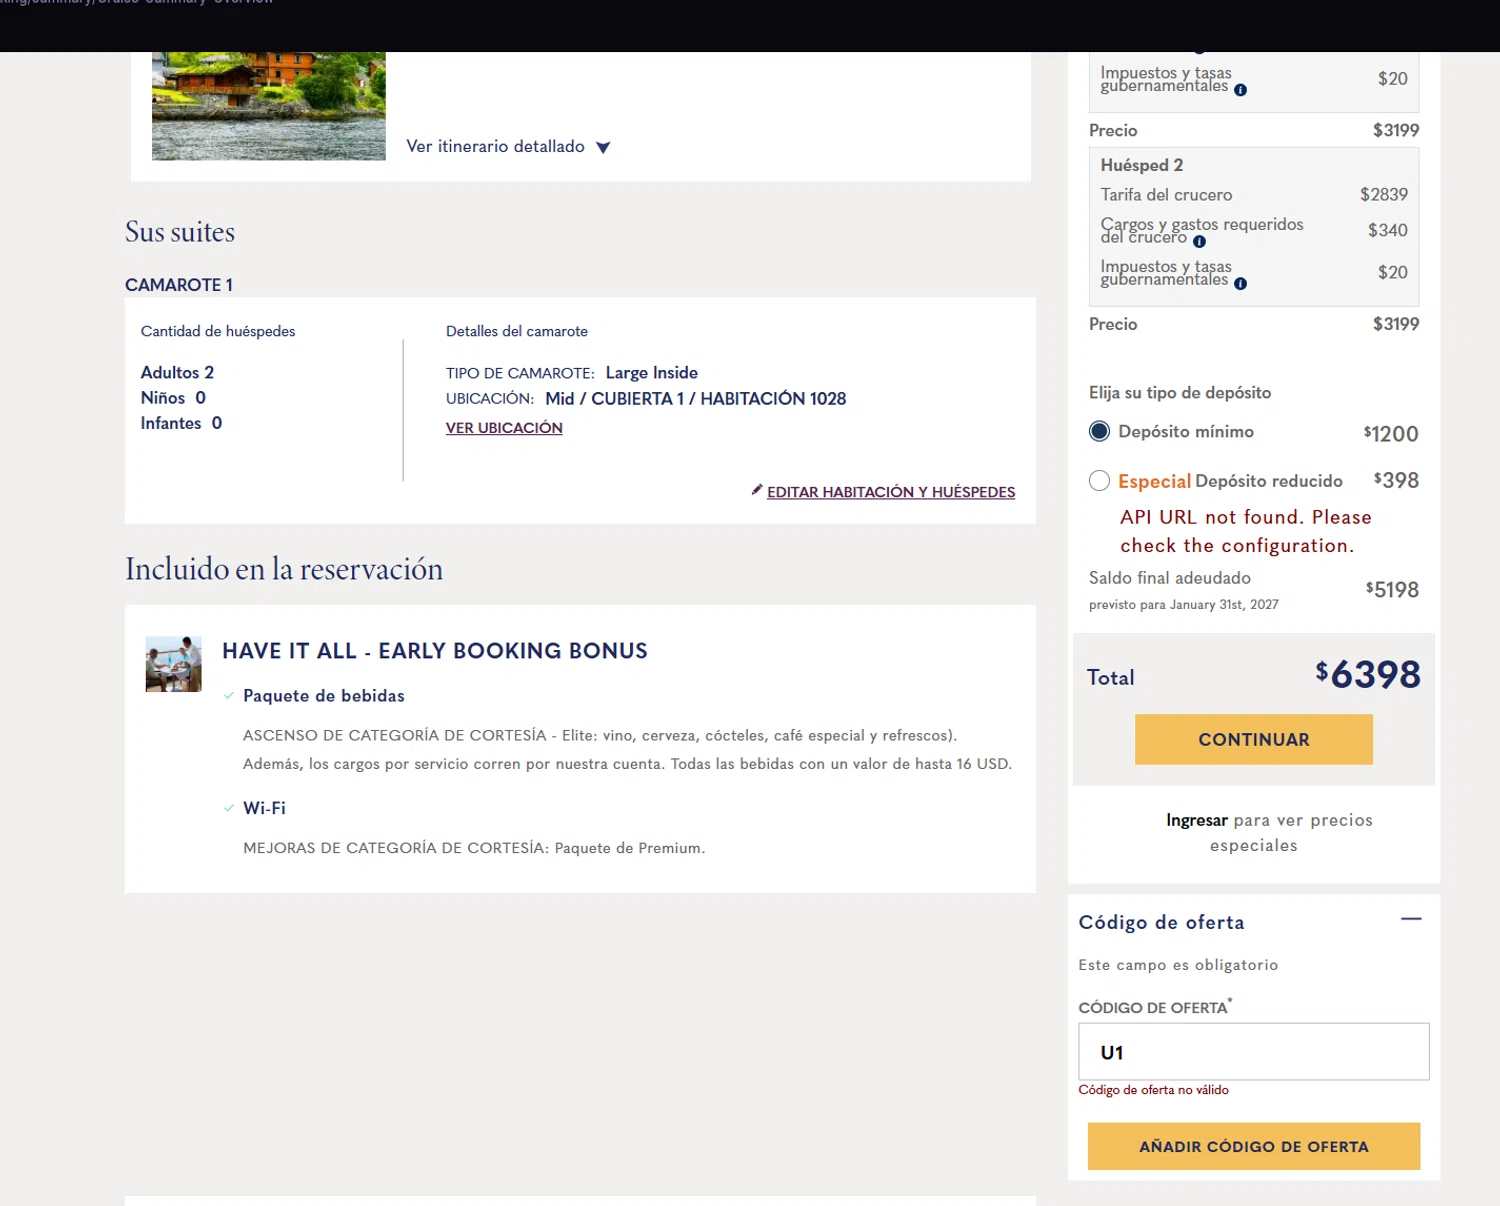Click the Paquete de bebidas checkmark icon
The image size is (1500, 1206).
click(229, 695)
